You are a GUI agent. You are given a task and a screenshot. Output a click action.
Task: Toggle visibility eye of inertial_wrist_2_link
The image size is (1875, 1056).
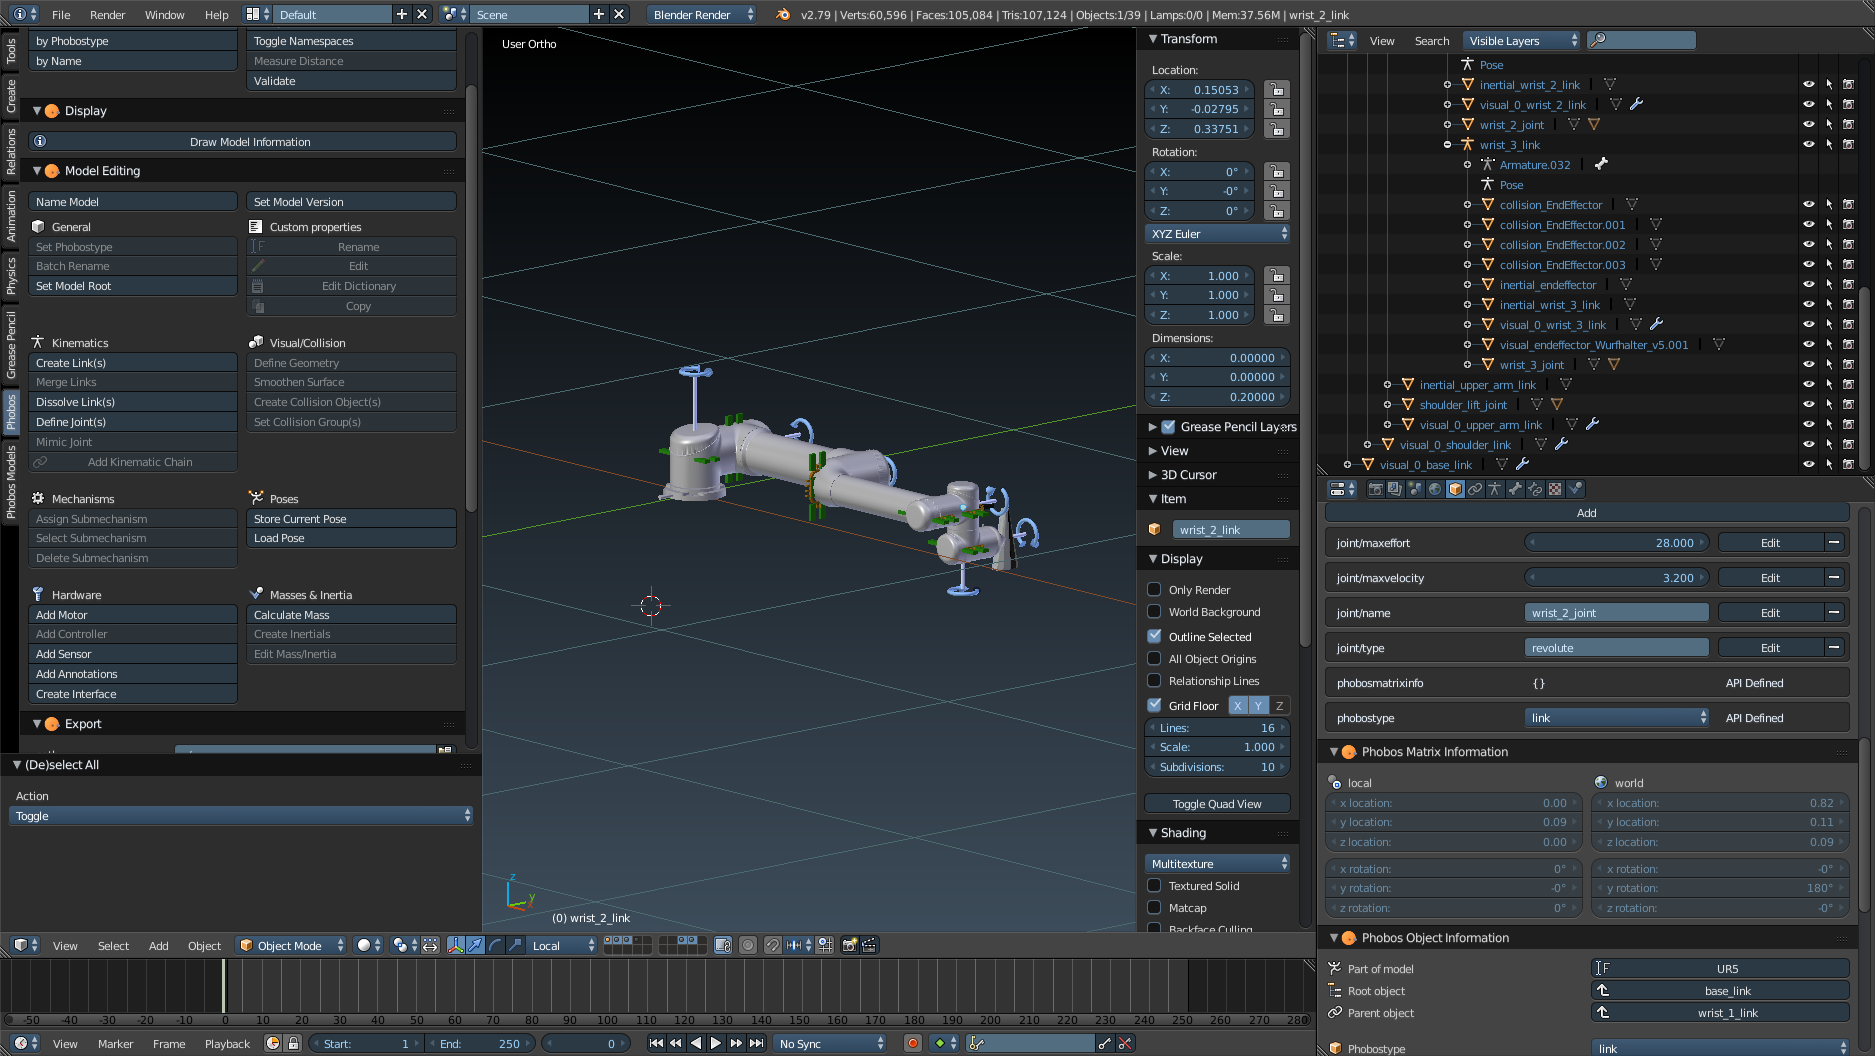(x=1808, y=85)
